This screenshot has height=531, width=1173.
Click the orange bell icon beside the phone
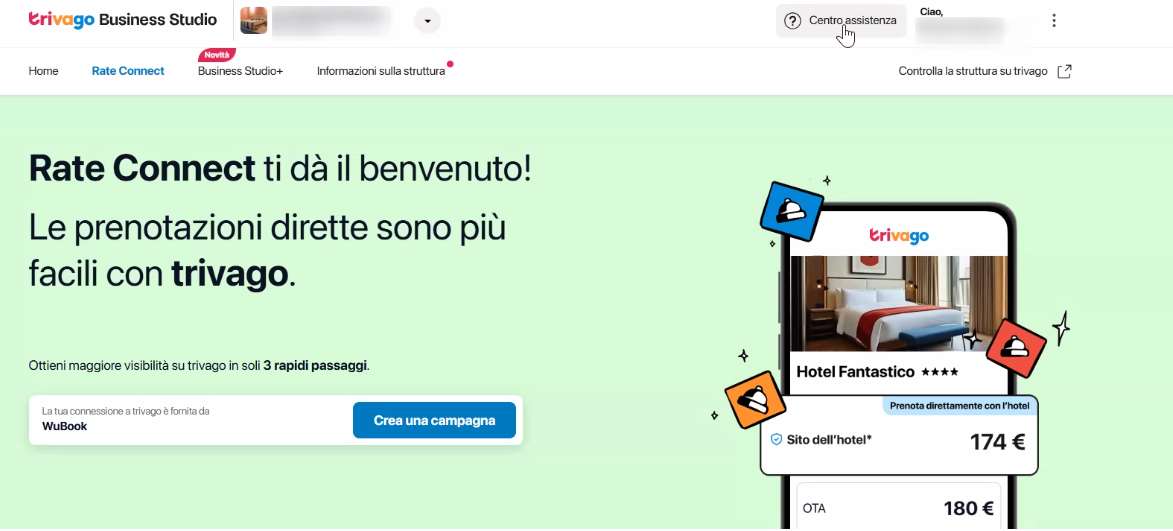coord(756,399)
